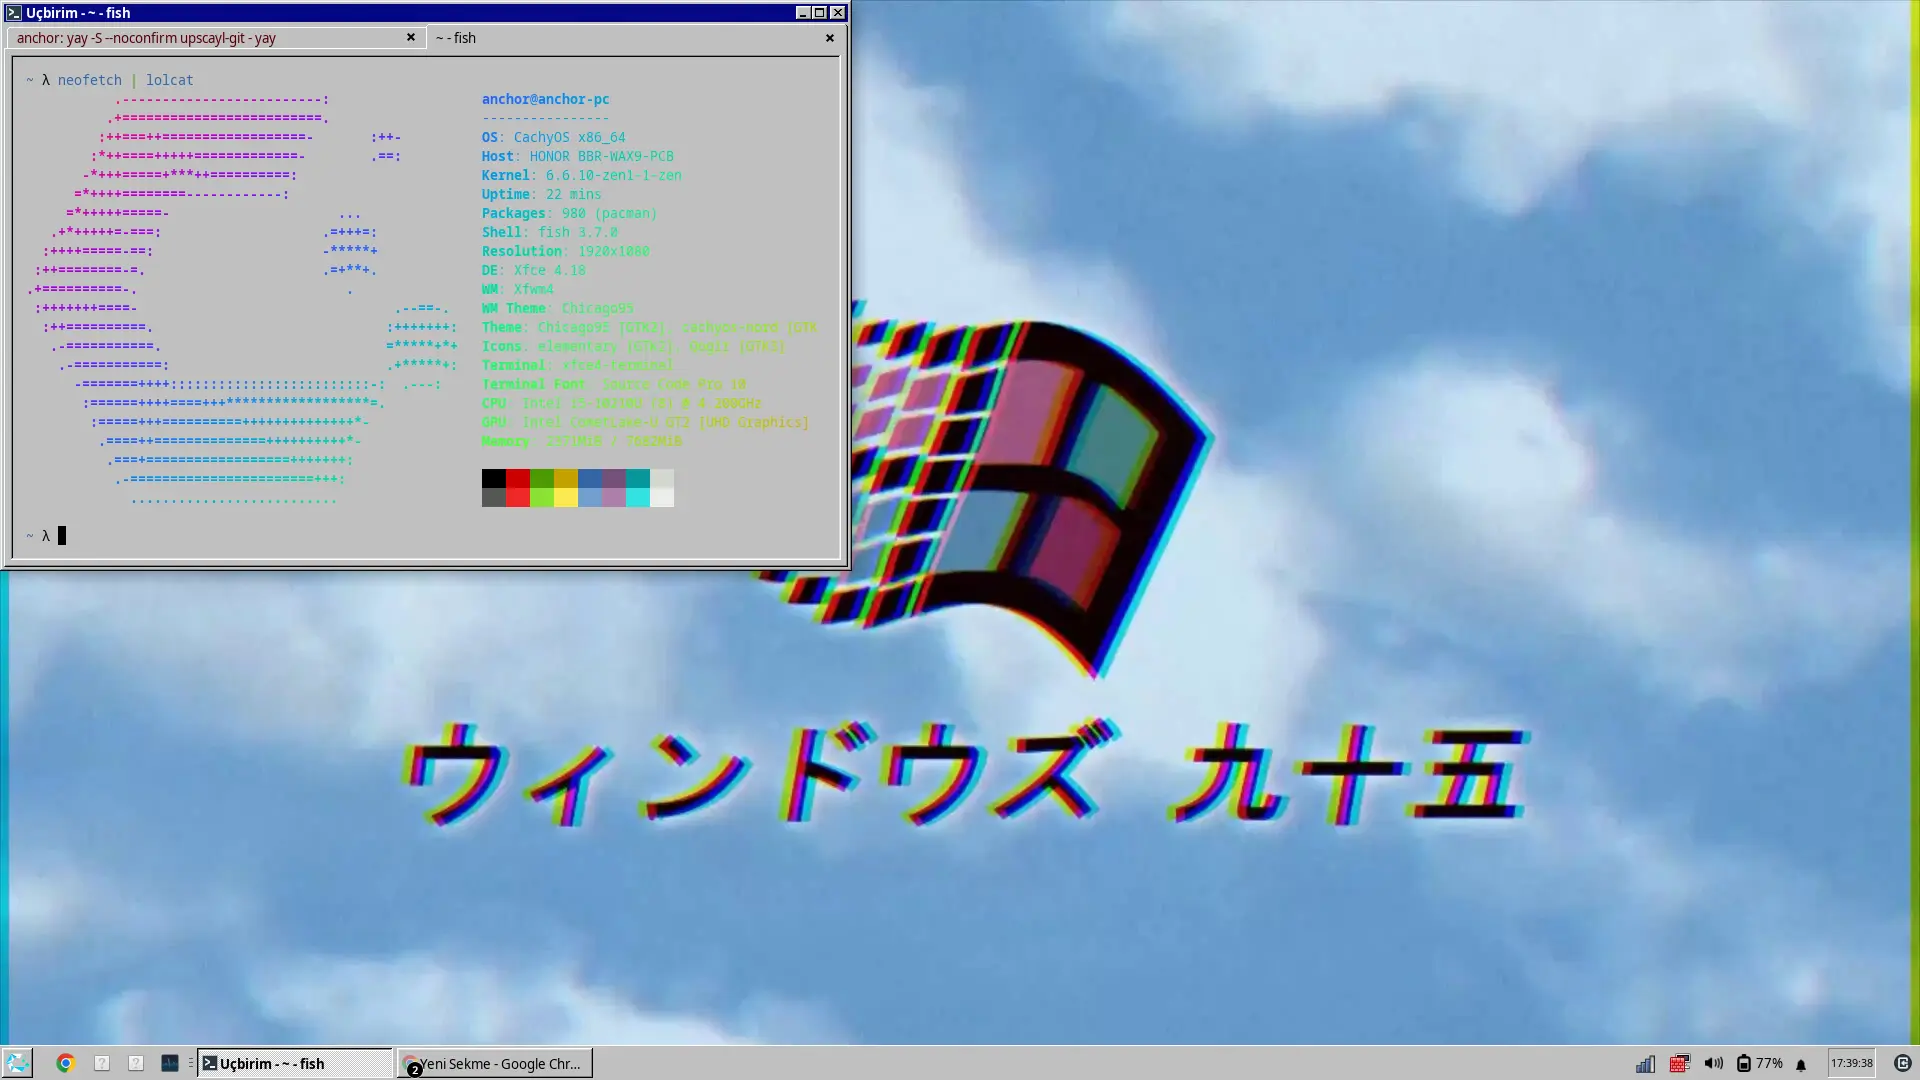This screenshot has width=1920, height=1080.
Task: Switch to the yay upscayl-git terminal tab
Action: (x=216, y=38)
